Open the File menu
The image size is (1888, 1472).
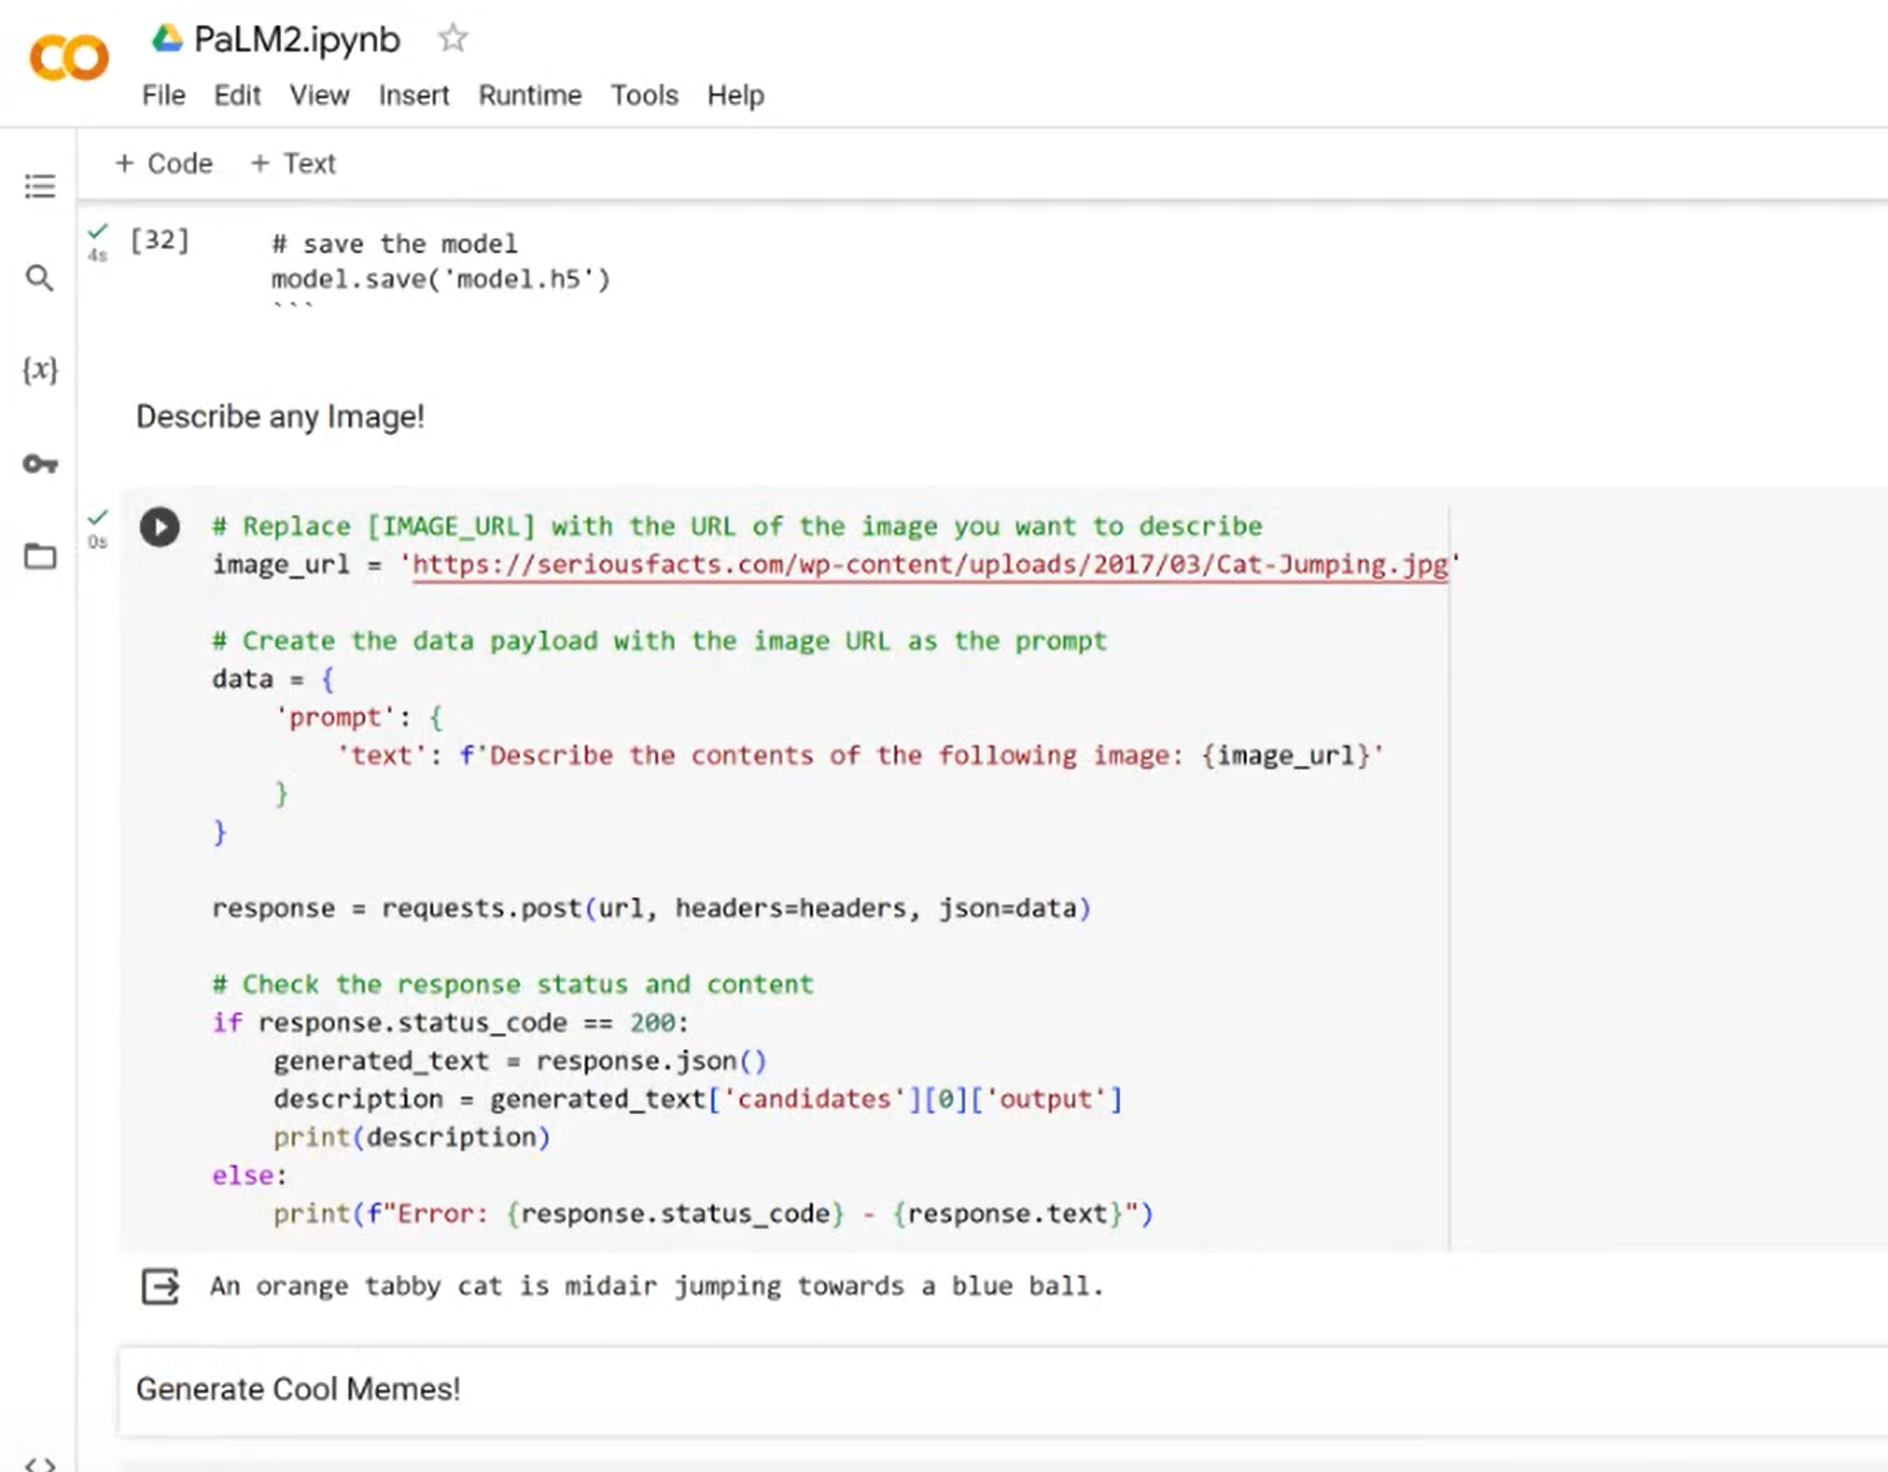point(163,95)
